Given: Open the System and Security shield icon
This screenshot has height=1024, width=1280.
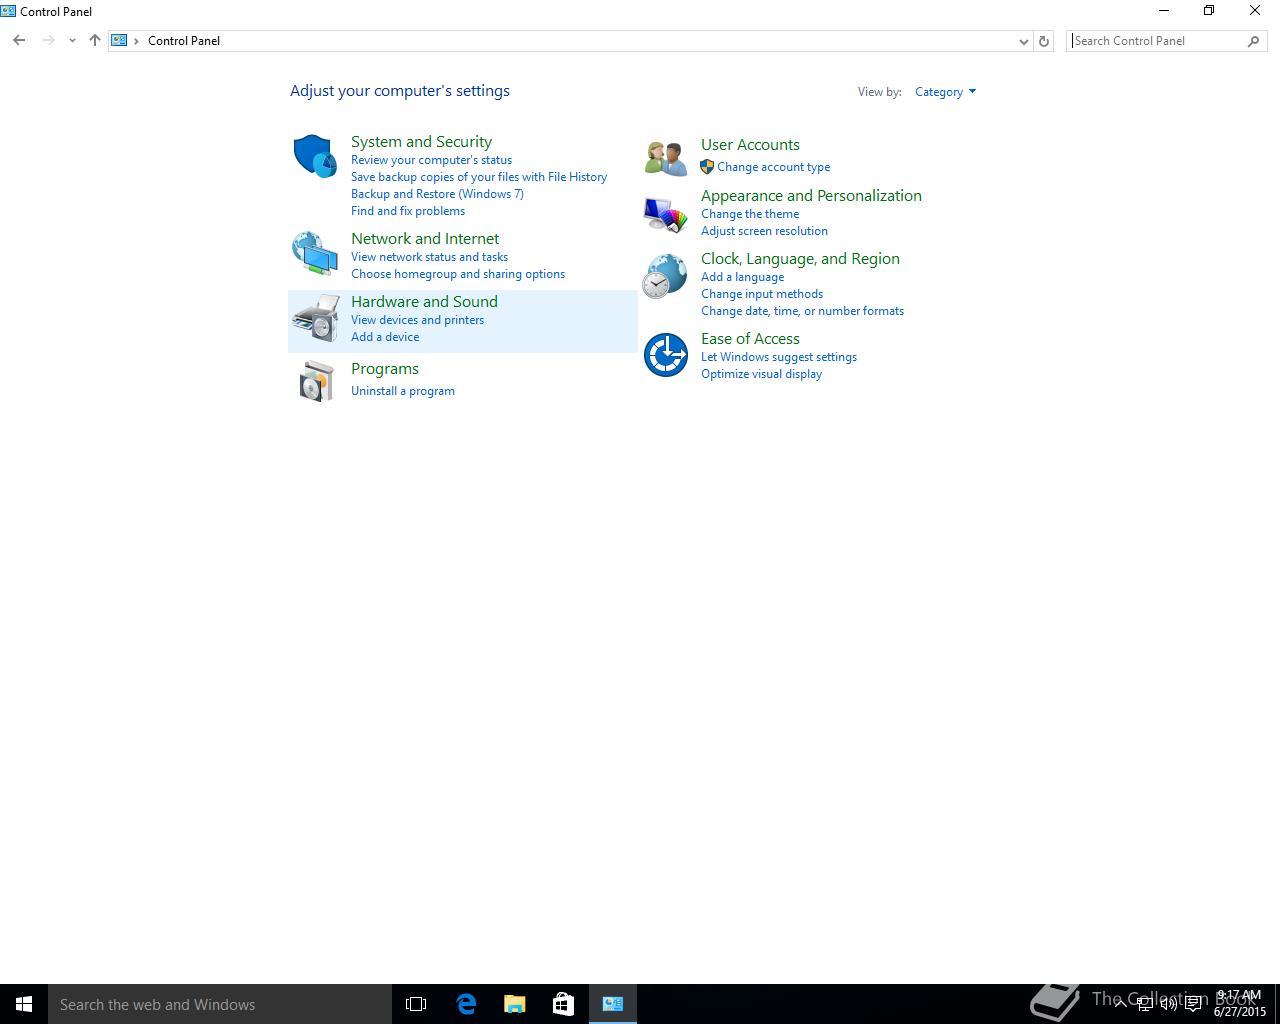Looking at the screenshot, I should (315, 157).
